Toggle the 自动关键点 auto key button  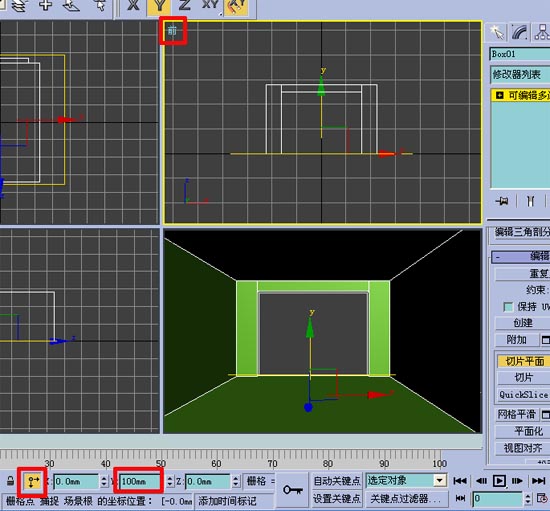click(336, 481)
